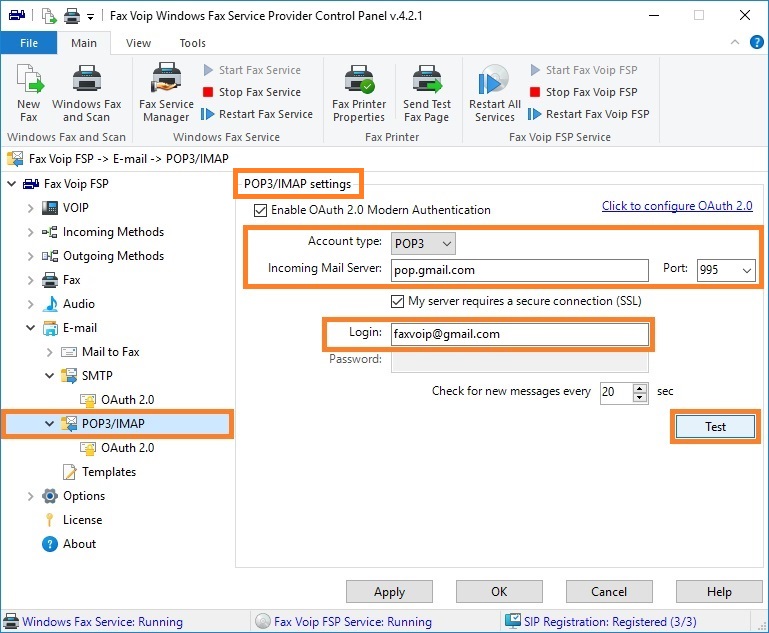Restart All Services
The image size is (769, 633).
(x=494, y=93)
